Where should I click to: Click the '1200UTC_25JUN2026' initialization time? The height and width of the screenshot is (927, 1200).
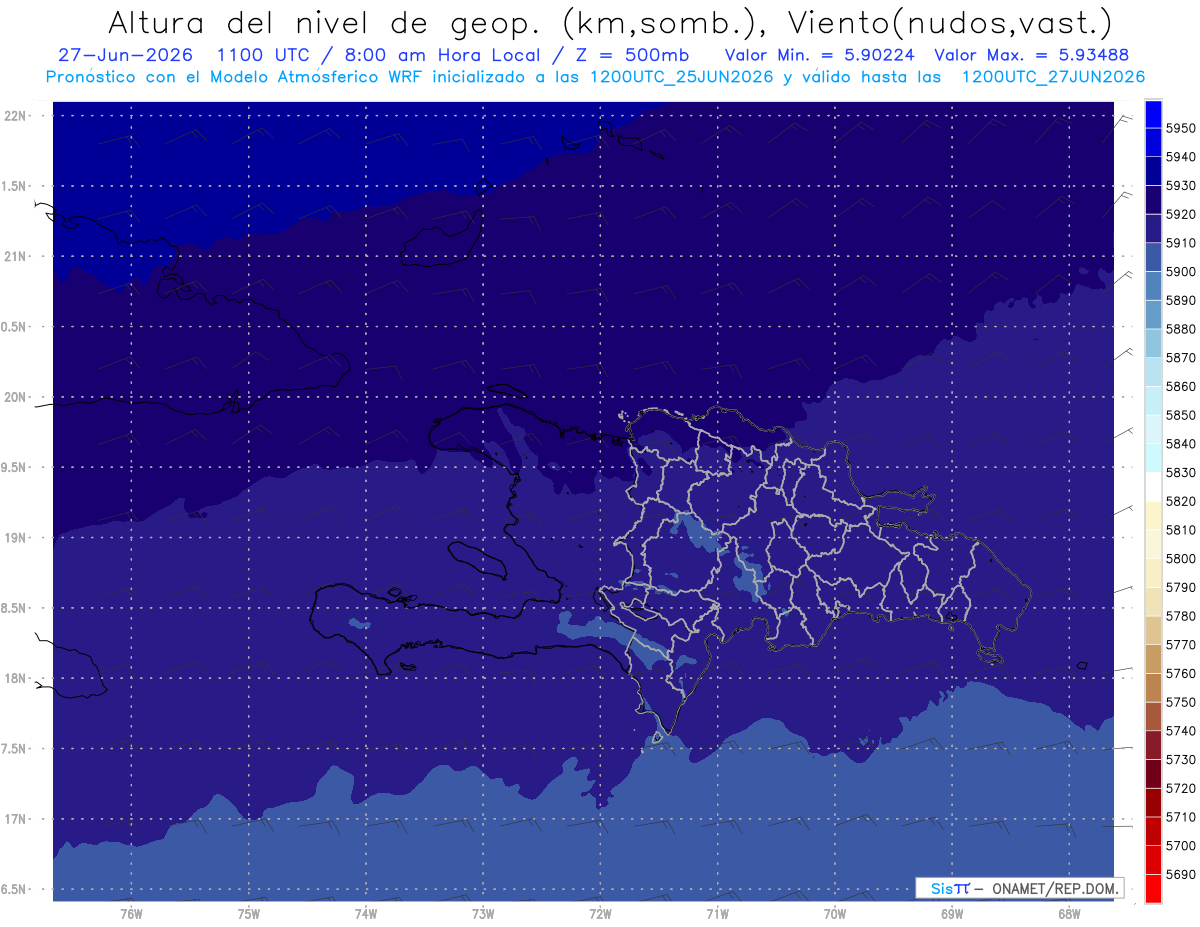pos(682,76)
